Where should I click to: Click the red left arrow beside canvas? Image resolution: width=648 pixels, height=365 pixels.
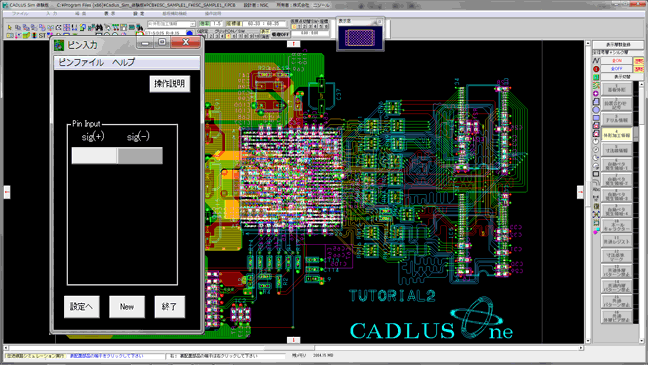7,192
